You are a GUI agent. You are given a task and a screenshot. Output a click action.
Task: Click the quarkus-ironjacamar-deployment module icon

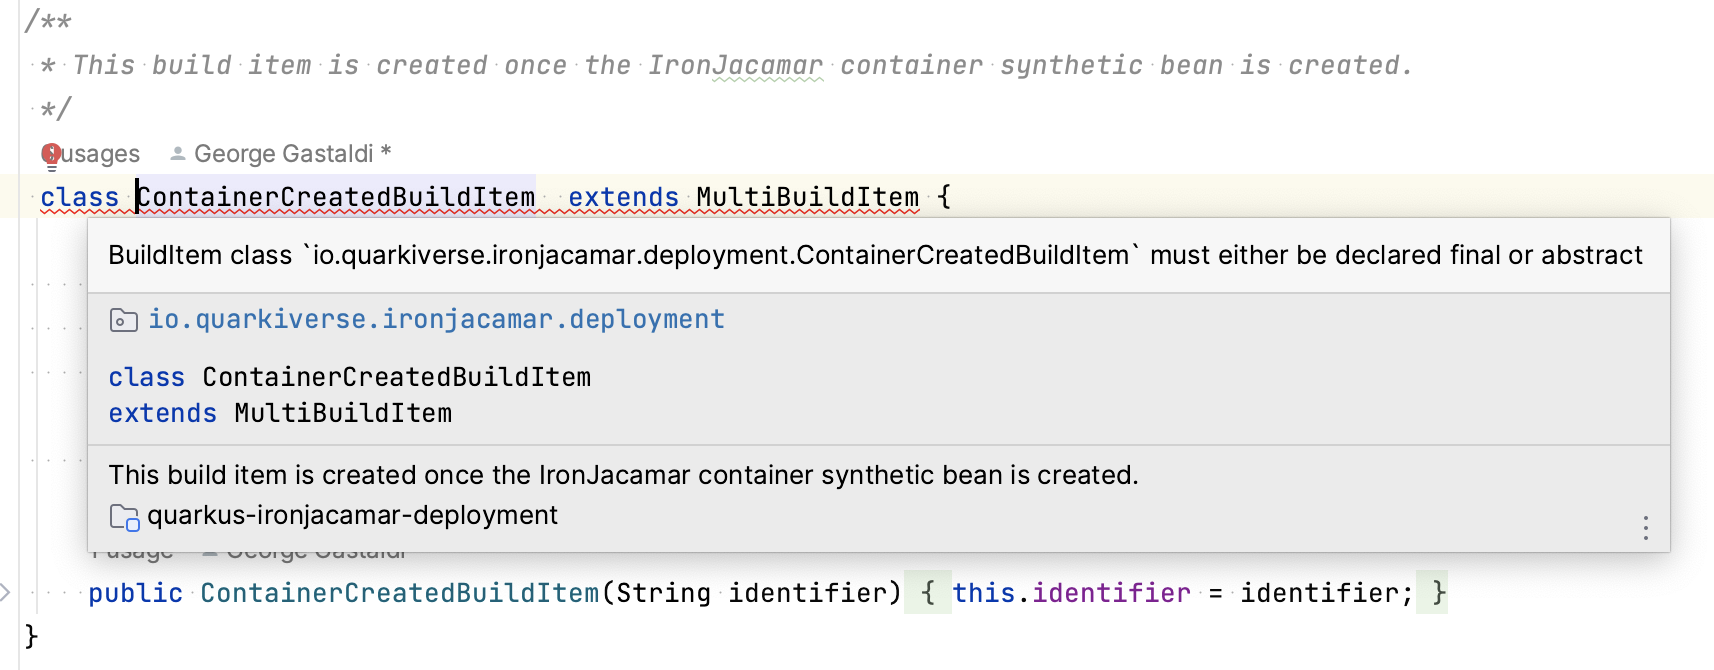pyautogui.click(x=124, y=517)
